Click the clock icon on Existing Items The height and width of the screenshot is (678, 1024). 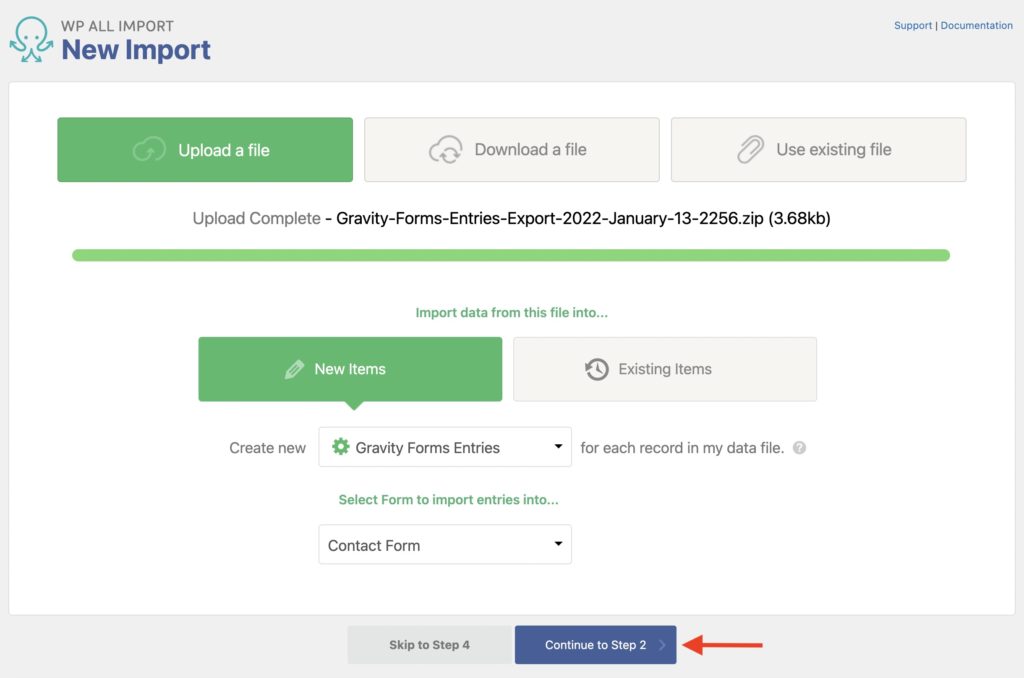coord(597,369)
